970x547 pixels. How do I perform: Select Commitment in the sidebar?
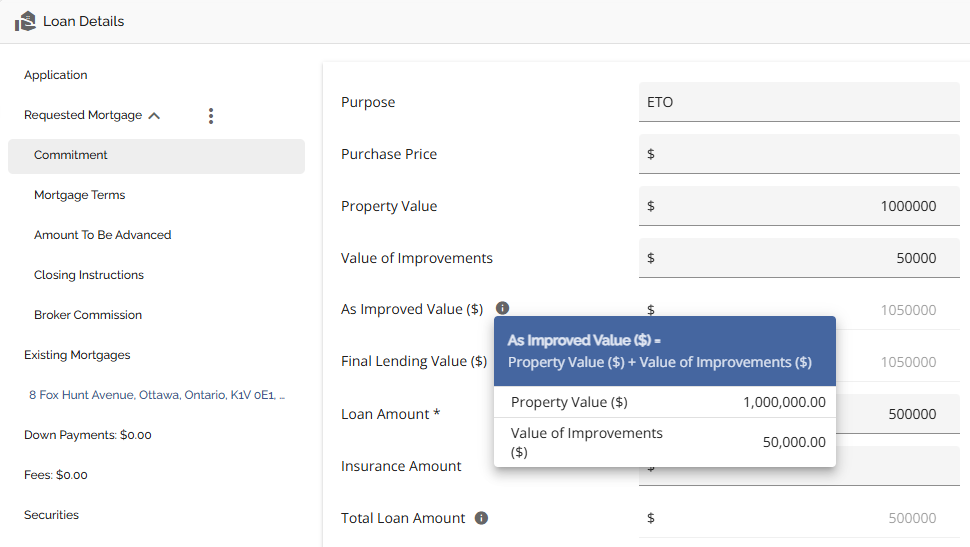click(x=71, y=155)
